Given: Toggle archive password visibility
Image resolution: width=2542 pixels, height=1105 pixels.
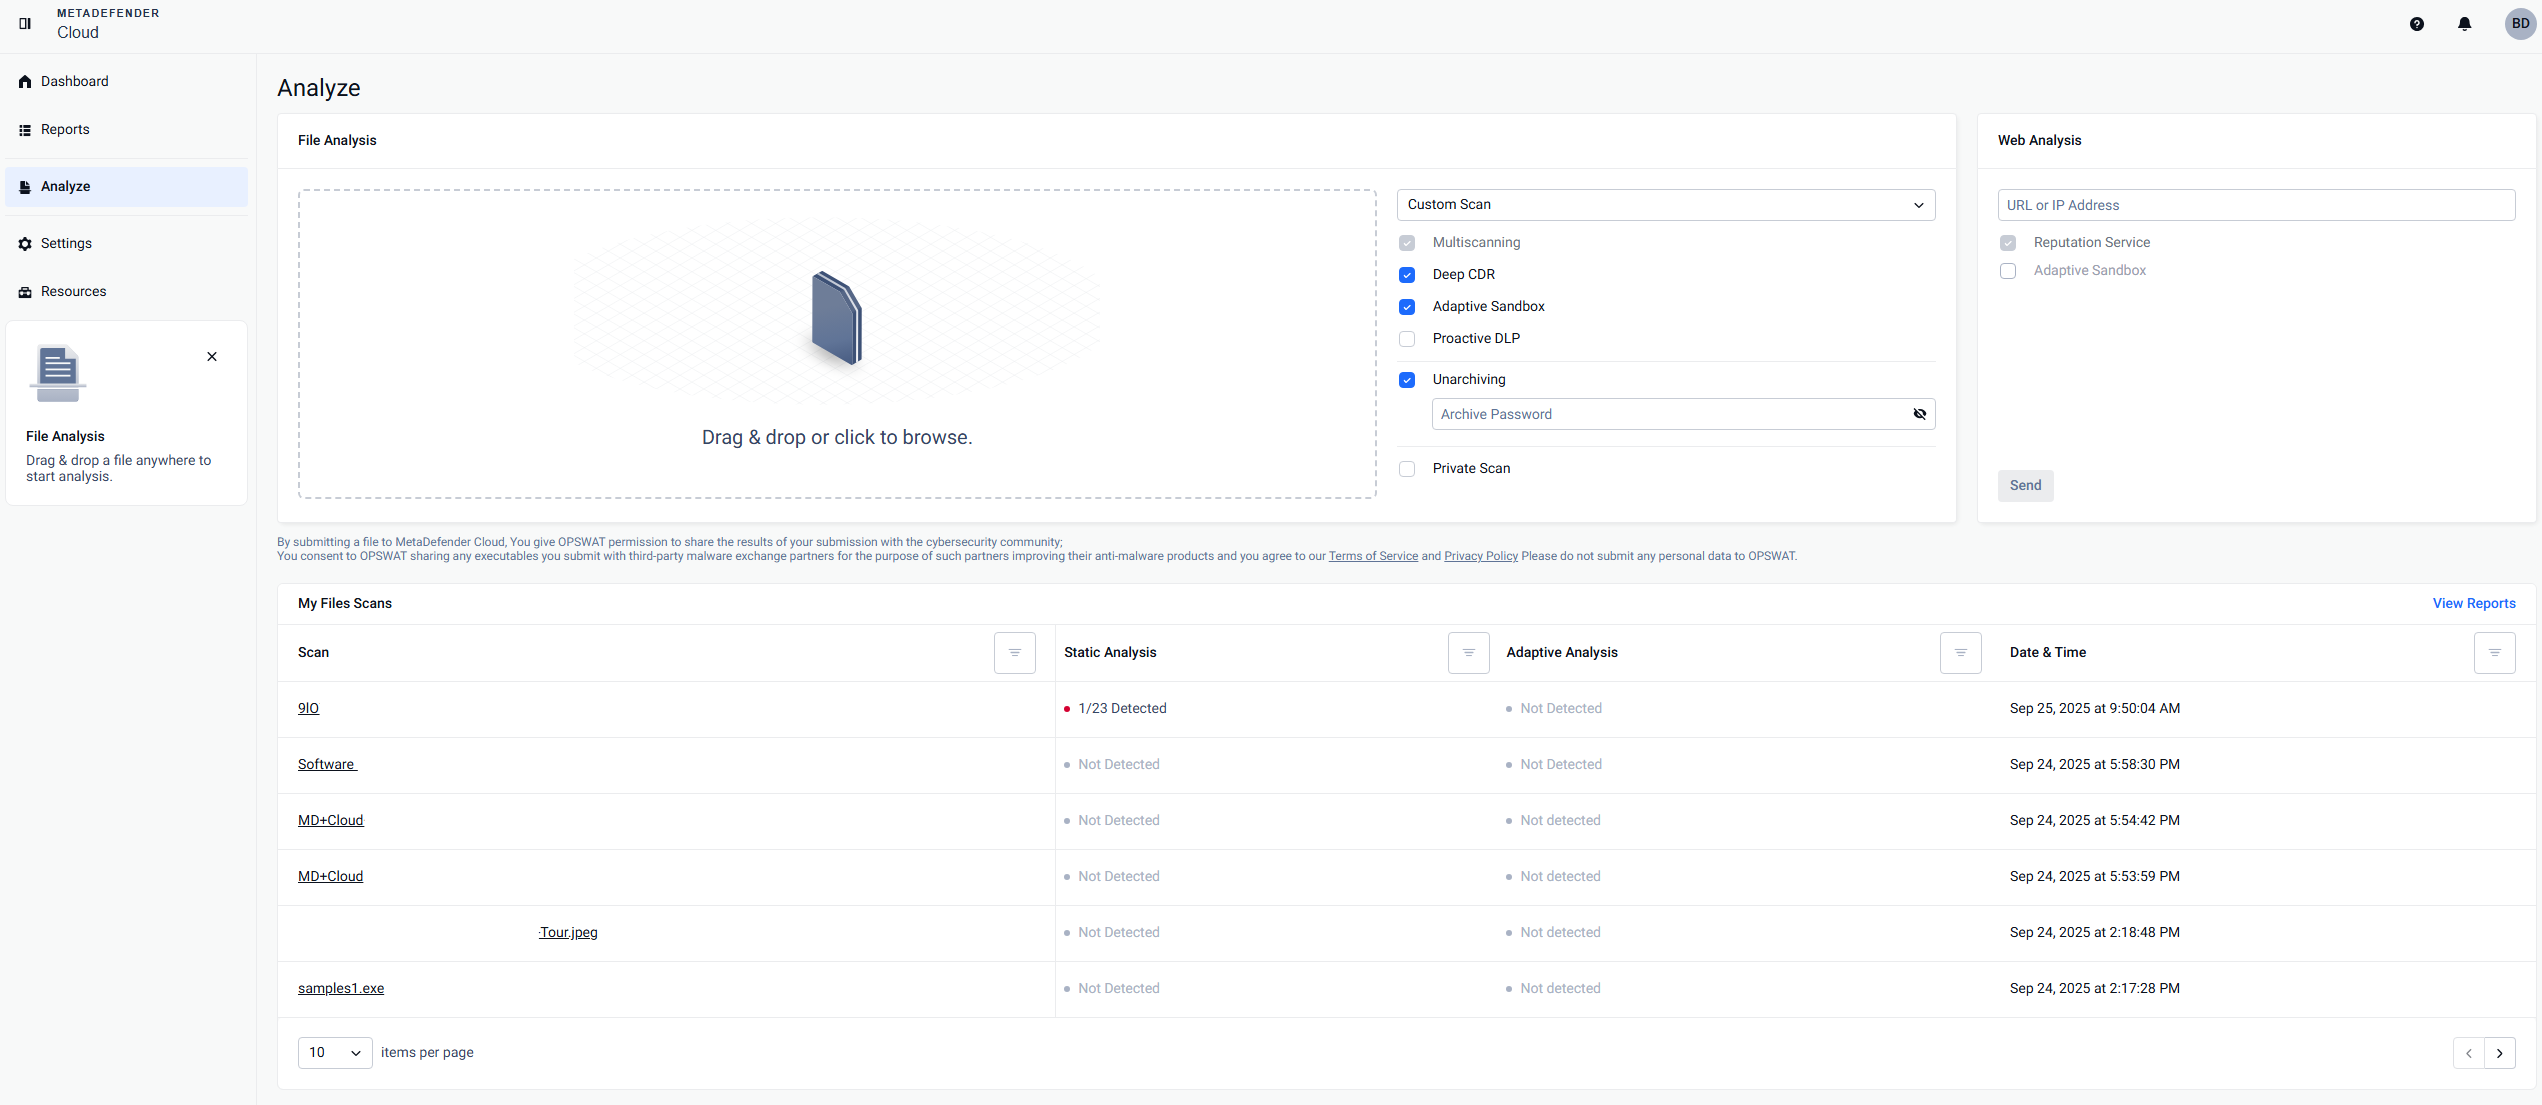Looking at the screenshot, I should tap(1919, 414).
